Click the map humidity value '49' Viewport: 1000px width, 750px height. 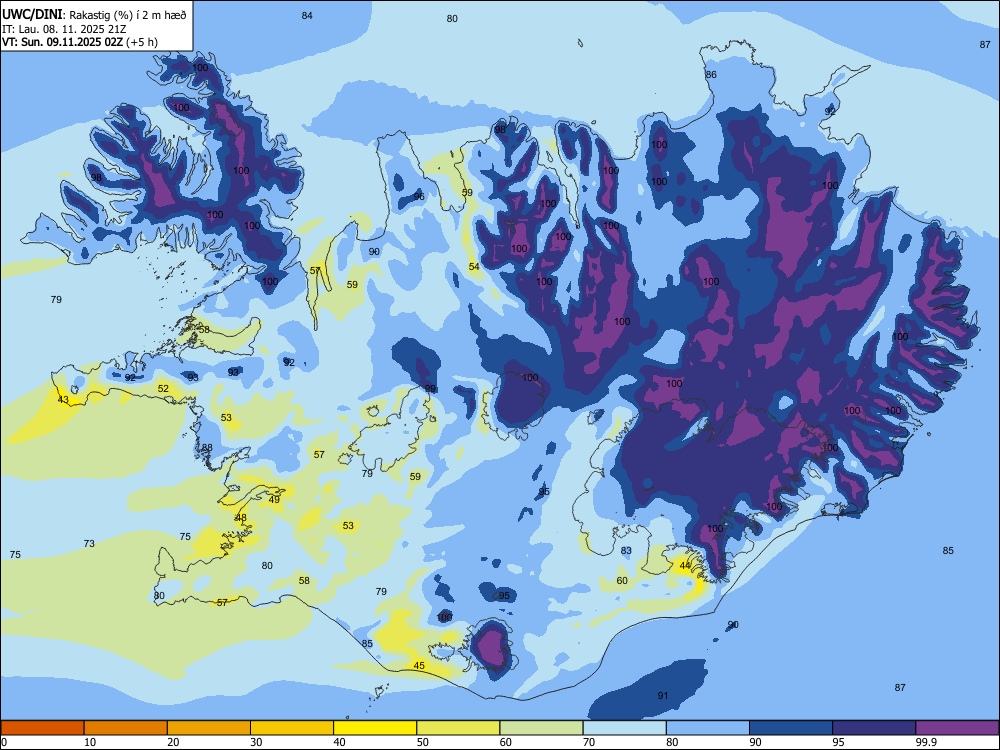click(x=274, y=500)
